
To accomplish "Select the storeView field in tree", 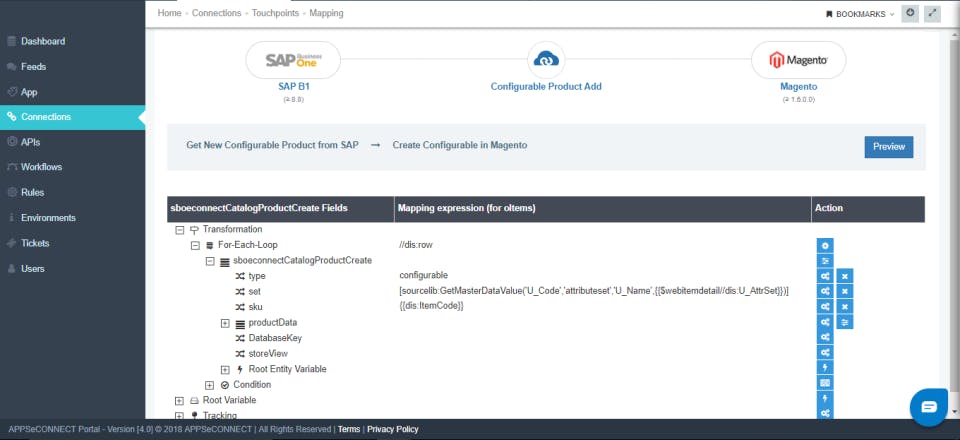I will point(270,353).
